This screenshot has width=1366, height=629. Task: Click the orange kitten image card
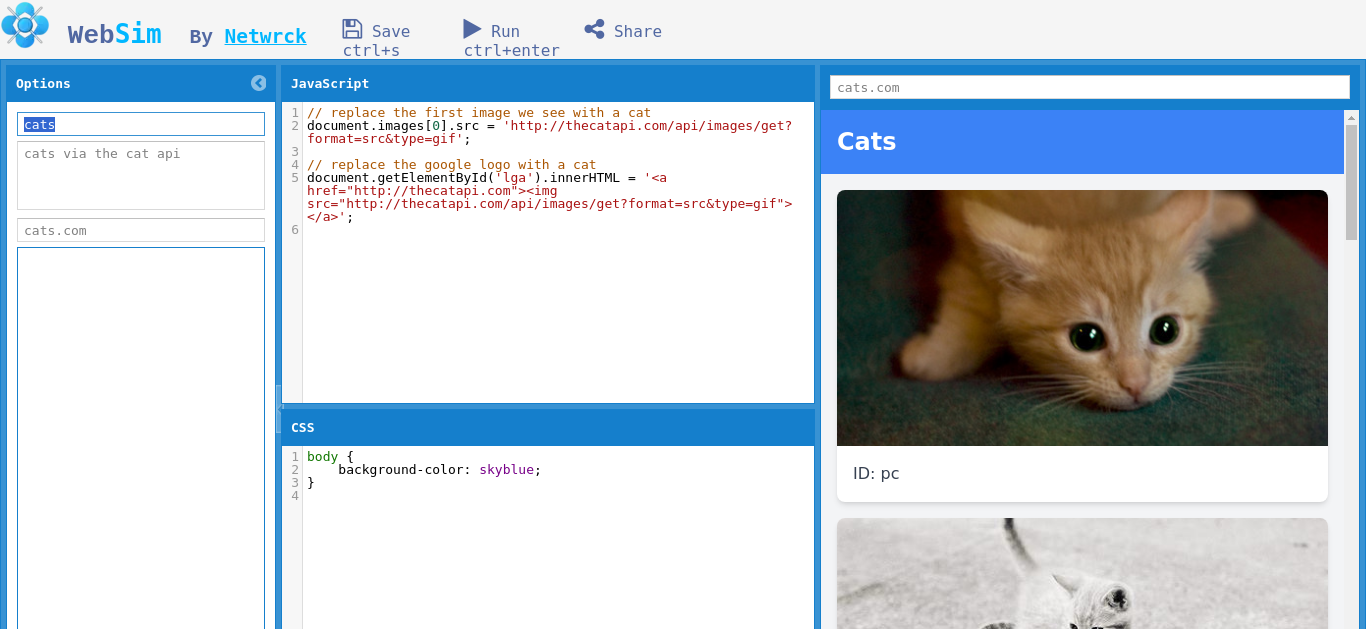[1082, 318]
